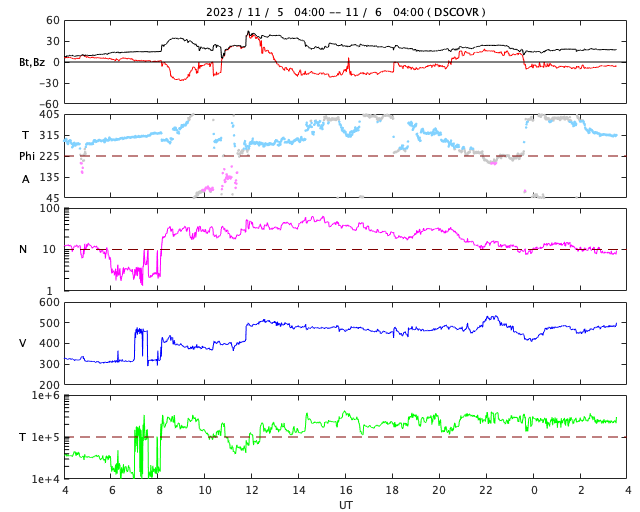Click the 30 tick of Bt,Bz panel
This screenshot has height=512, width=640.
pyautogui.click(x=53, y=41)
